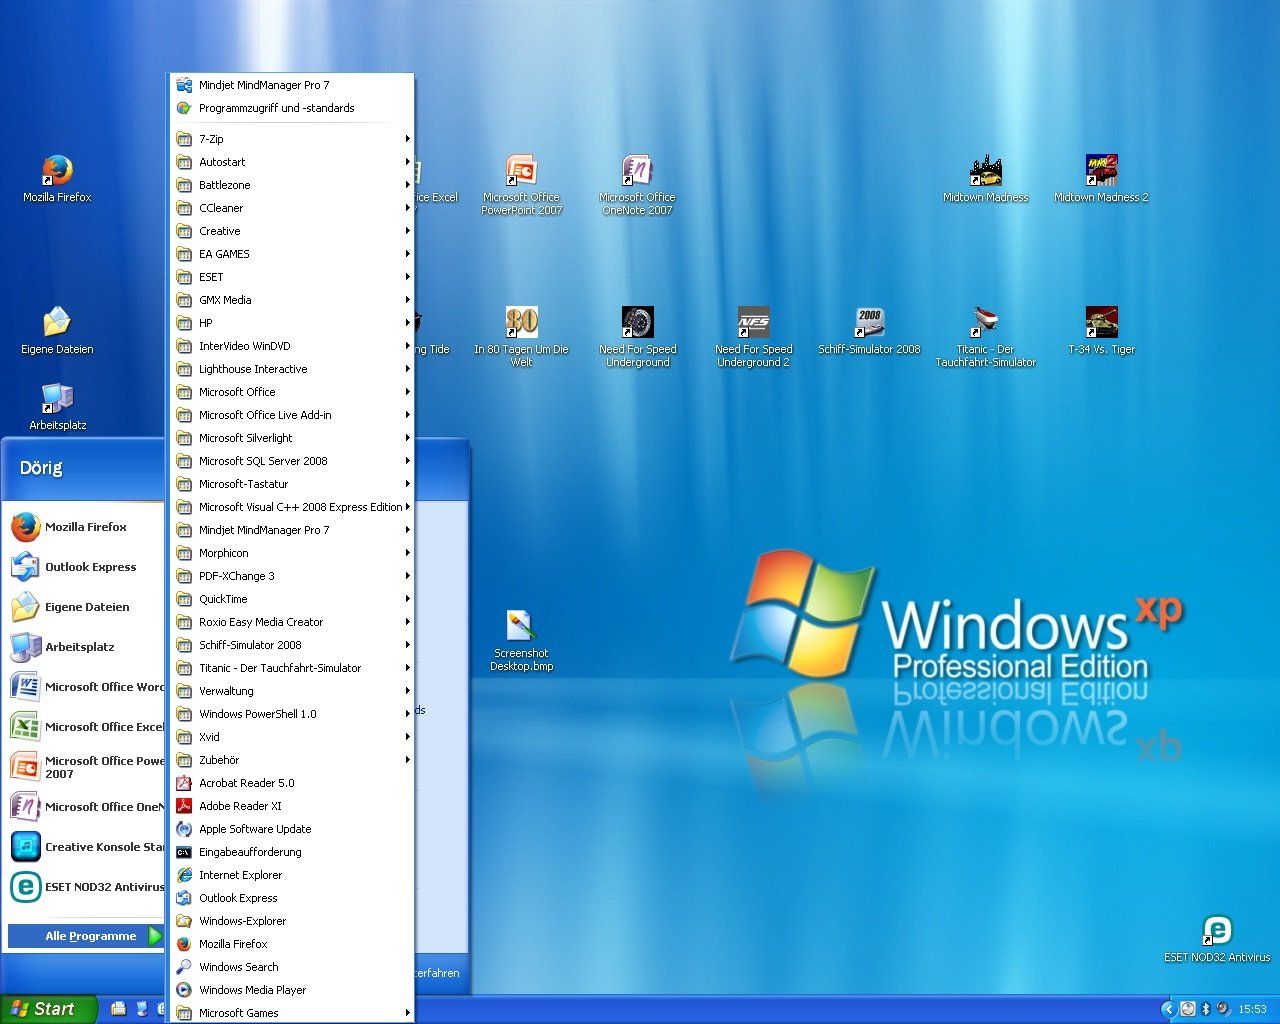The height and width of the screenshot is (1024, 1280).
Task: Open Titanic - Der Tauchfahrt-Simulator desktop shortcut
Action: coord(985,336)
